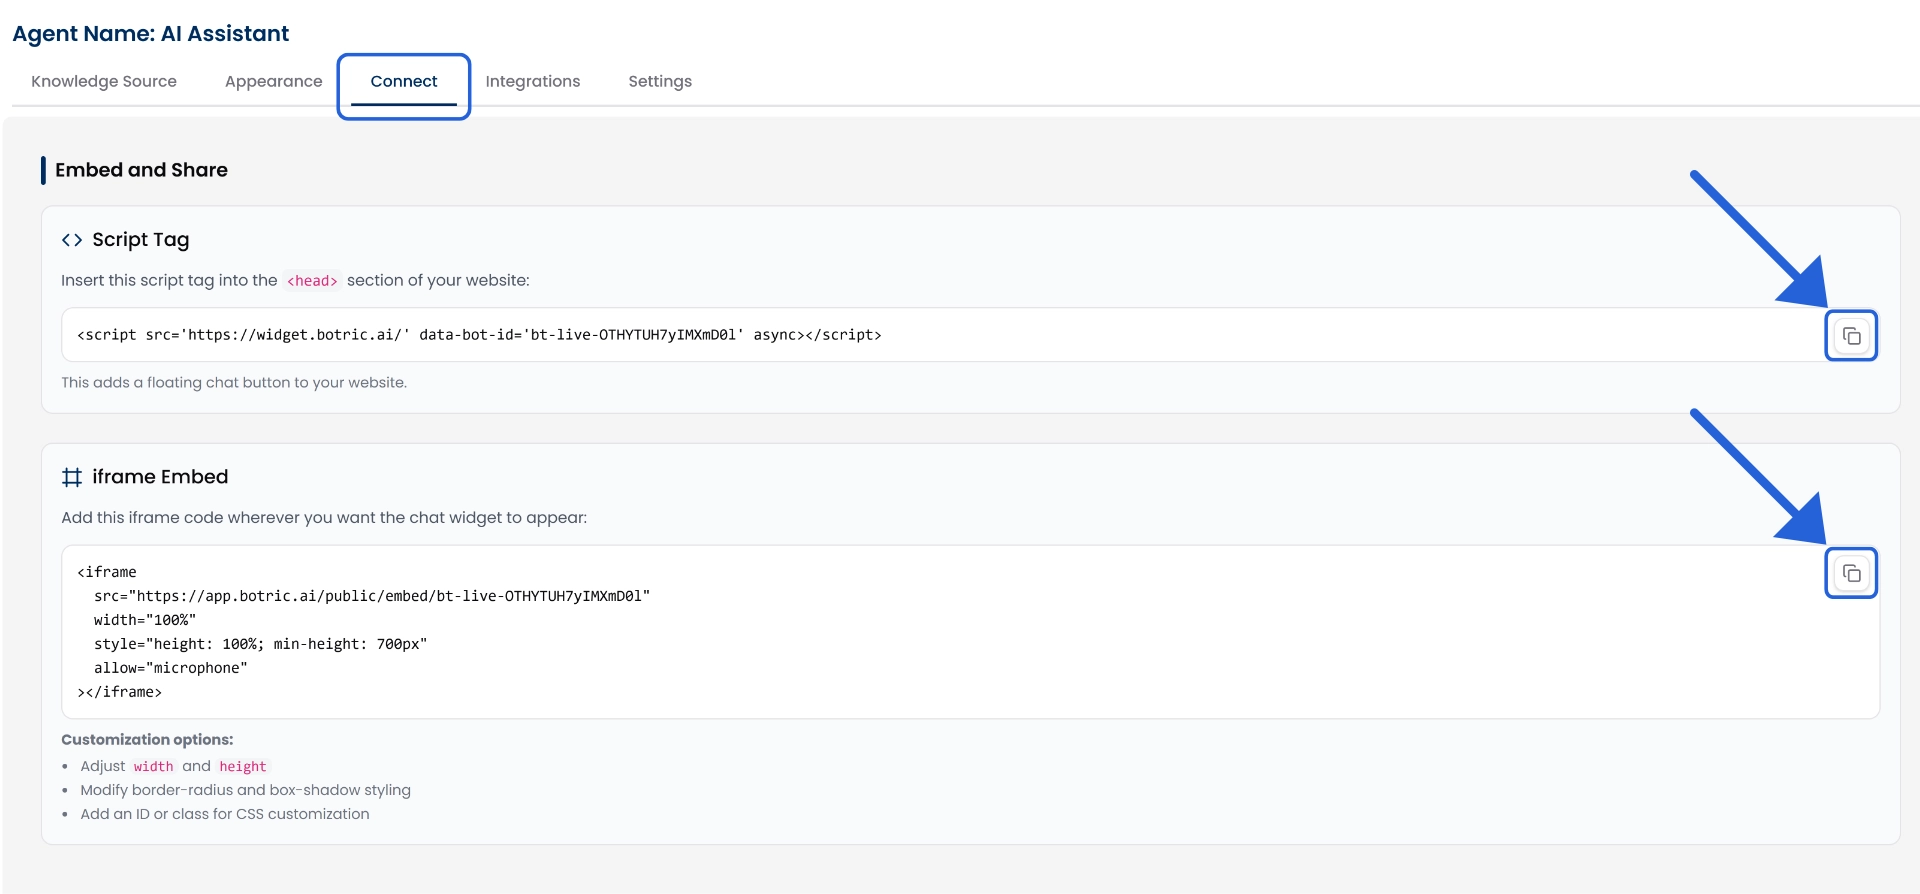This screenshot has height=894, width=1920.
Task: Switch to the Appearance tab
Action: (274, 81)
